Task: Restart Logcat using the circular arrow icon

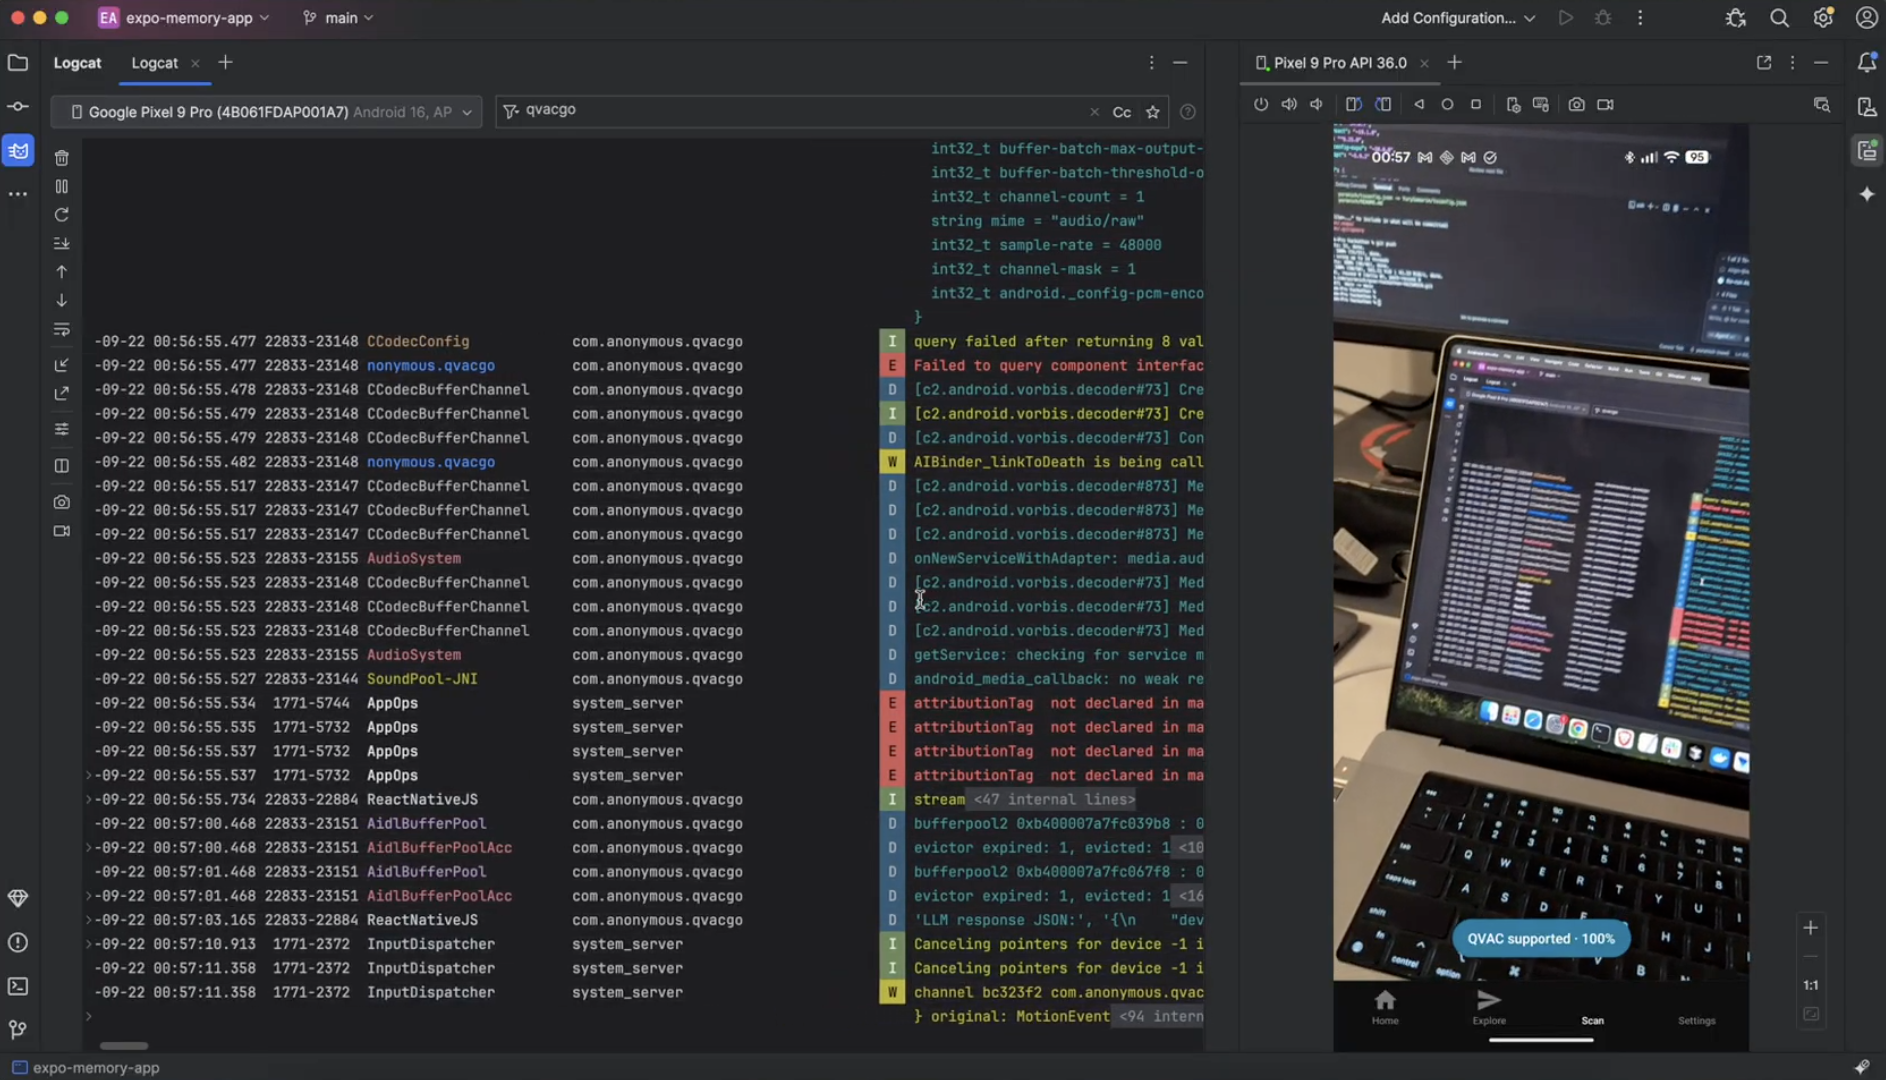Action: (62, 215)
